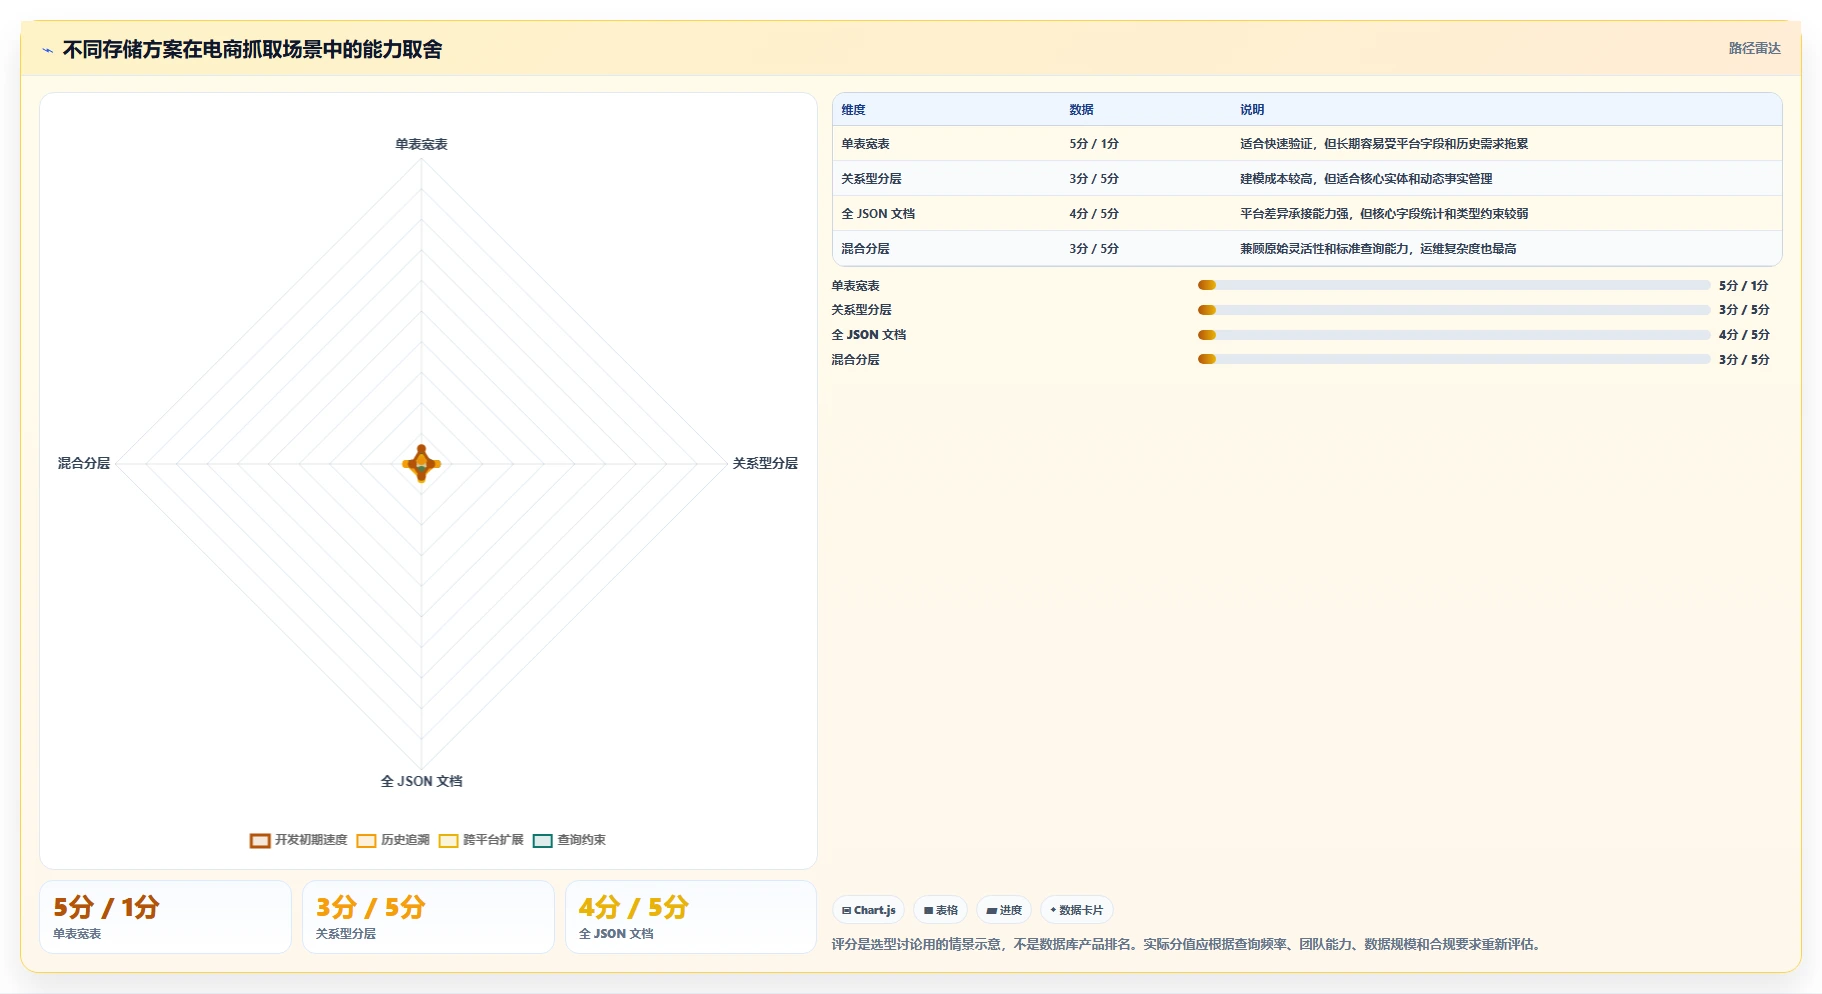Click the 单表宽表 cell in the table
This screenshot has width=1822, height=994.
(x=865, y=144)
